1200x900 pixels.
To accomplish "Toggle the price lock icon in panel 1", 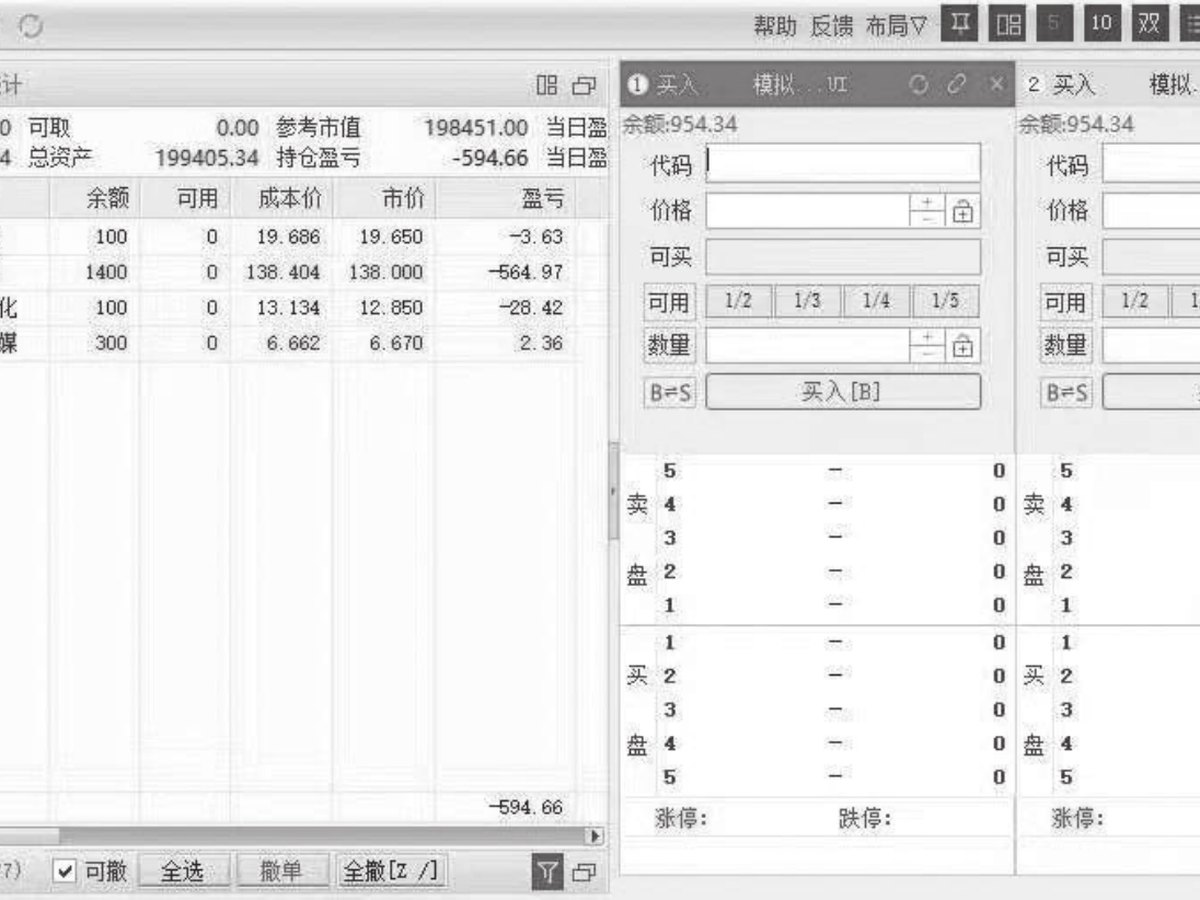I will pyautogui.click(x=963, y=211).
